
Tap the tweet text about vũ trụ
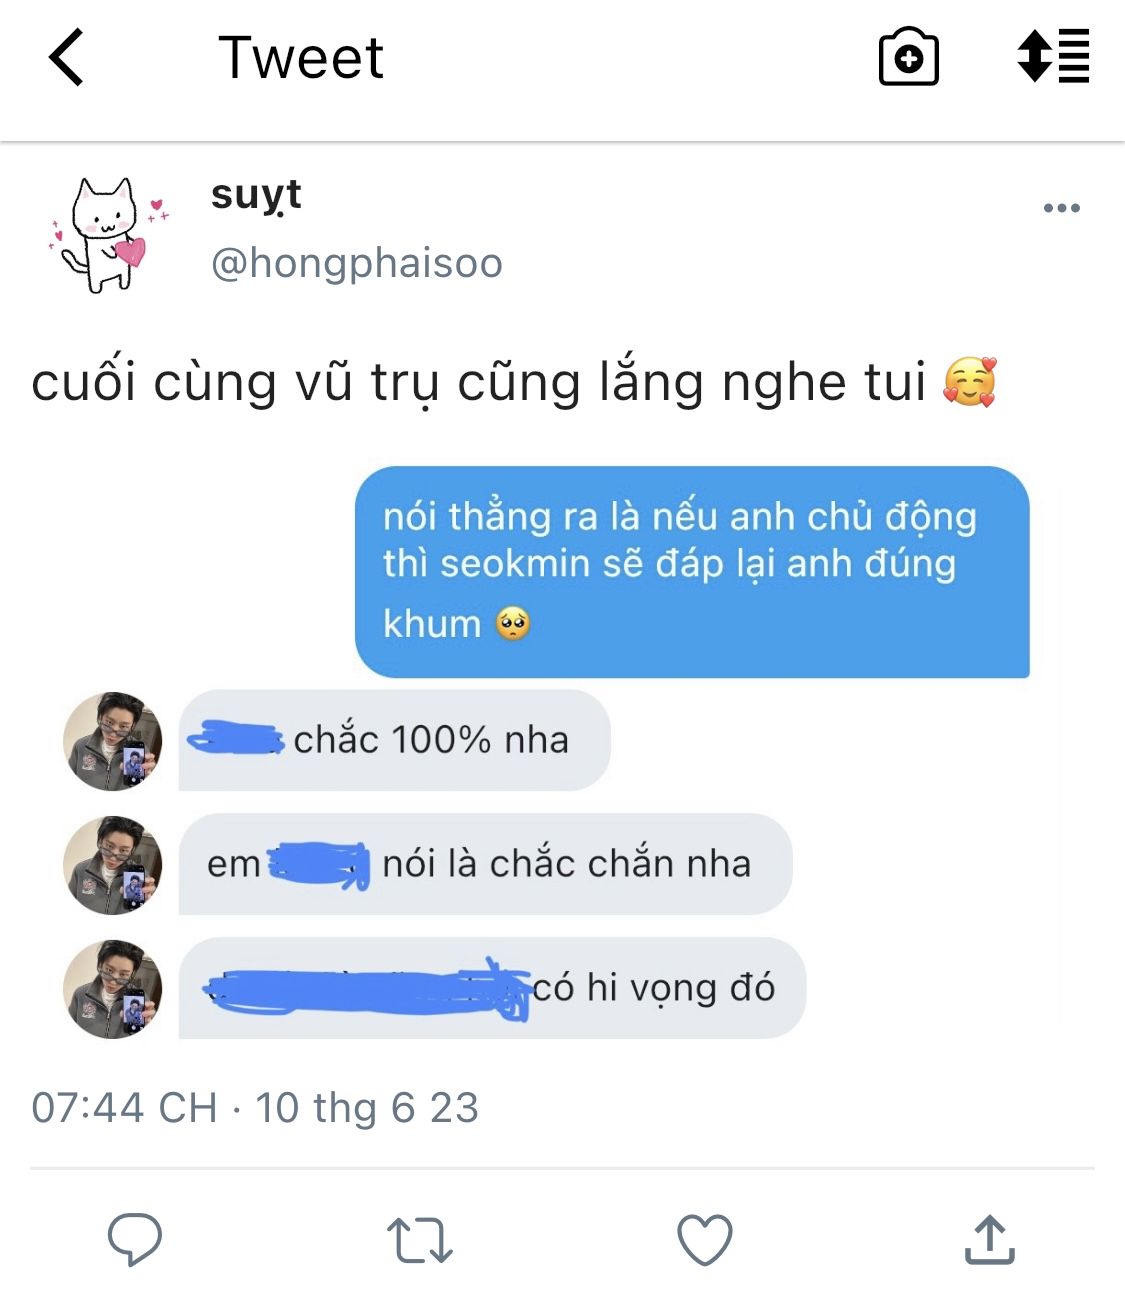point(514,382)
